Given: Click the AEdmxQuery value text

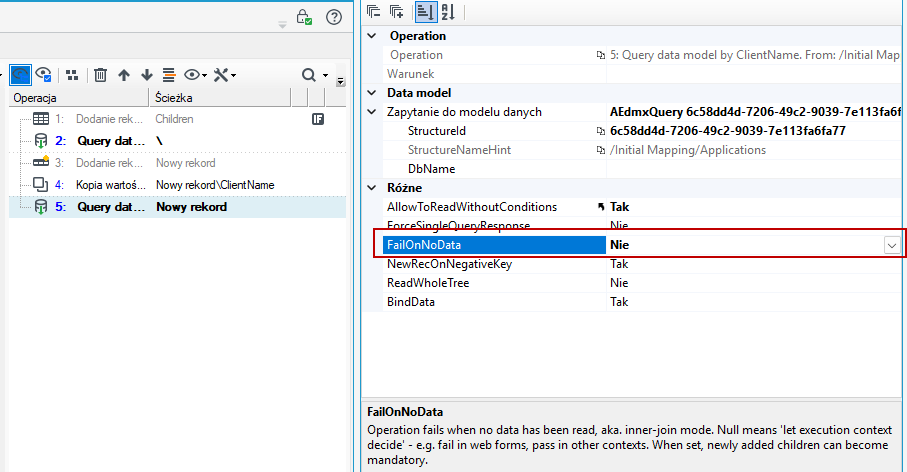Looking at the screenshot, I should (x=755, y=112).
